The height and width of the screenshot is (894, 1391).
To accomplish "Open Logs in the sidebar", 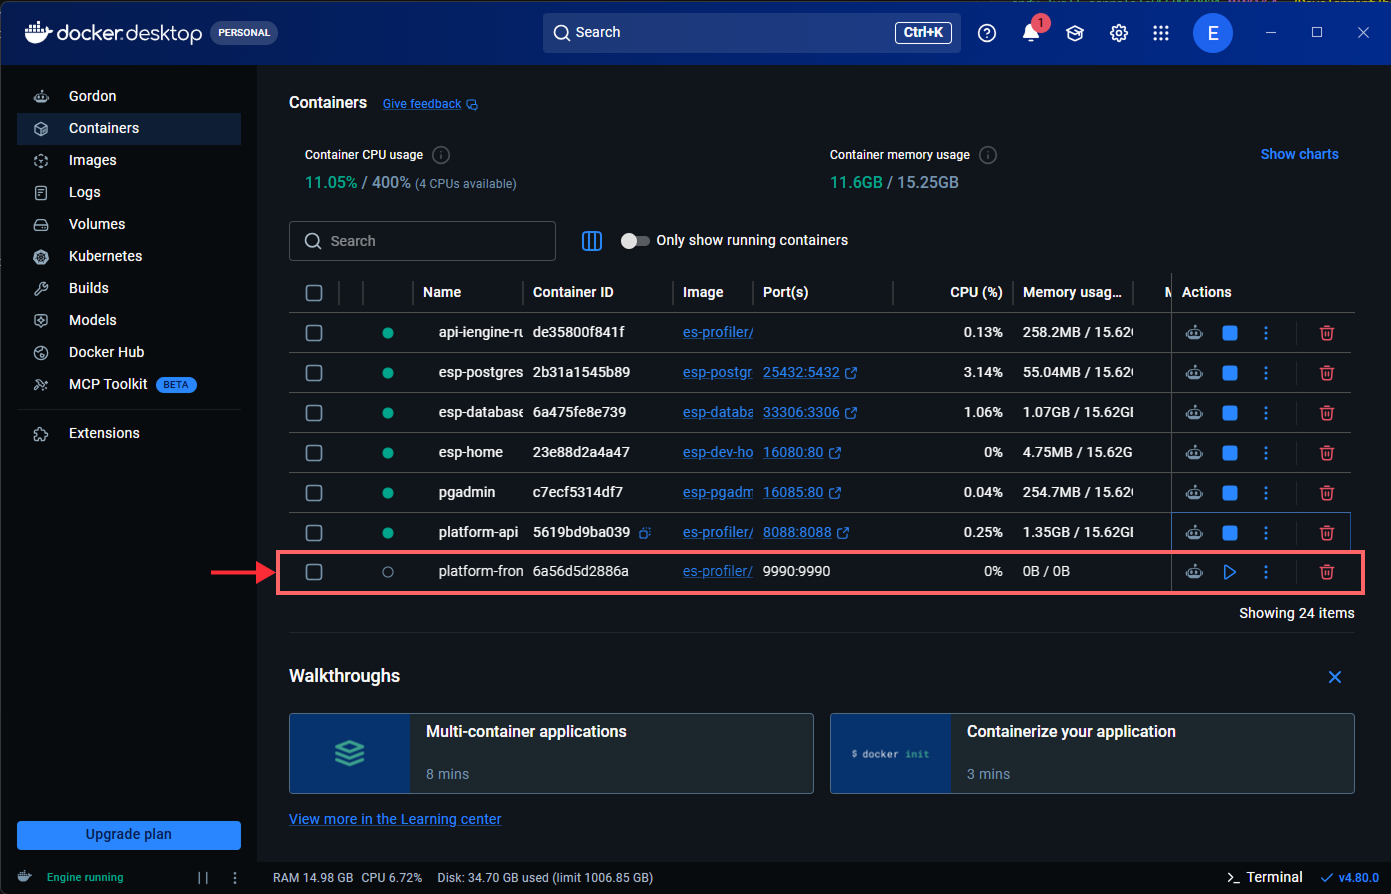I will [x=129, y=193].
